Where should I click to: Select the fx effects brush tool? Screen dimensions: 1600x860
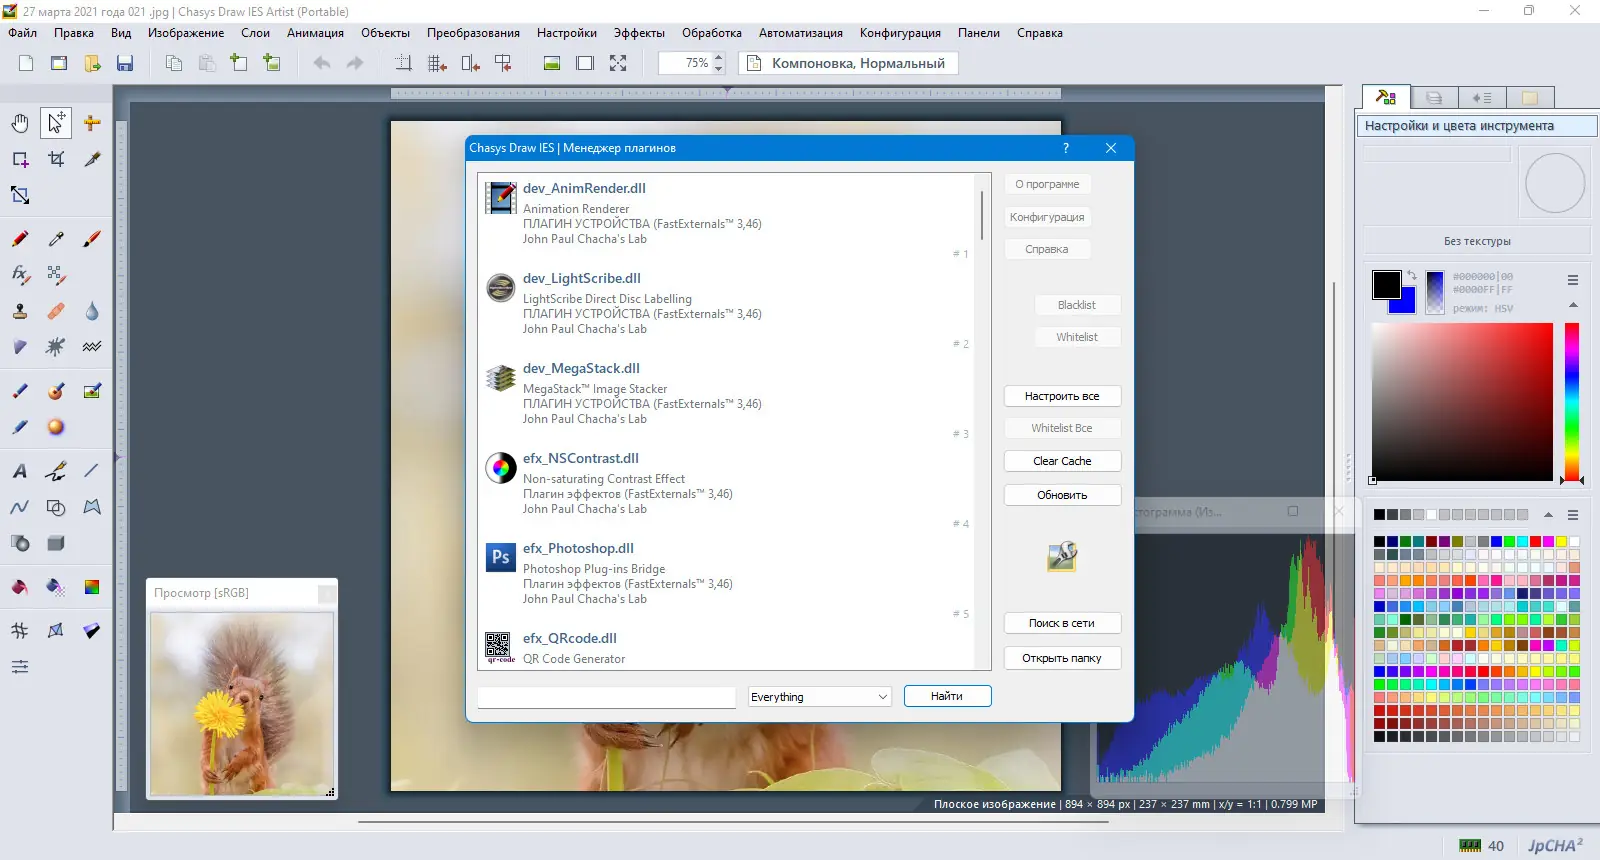click(x=20, y=274)
